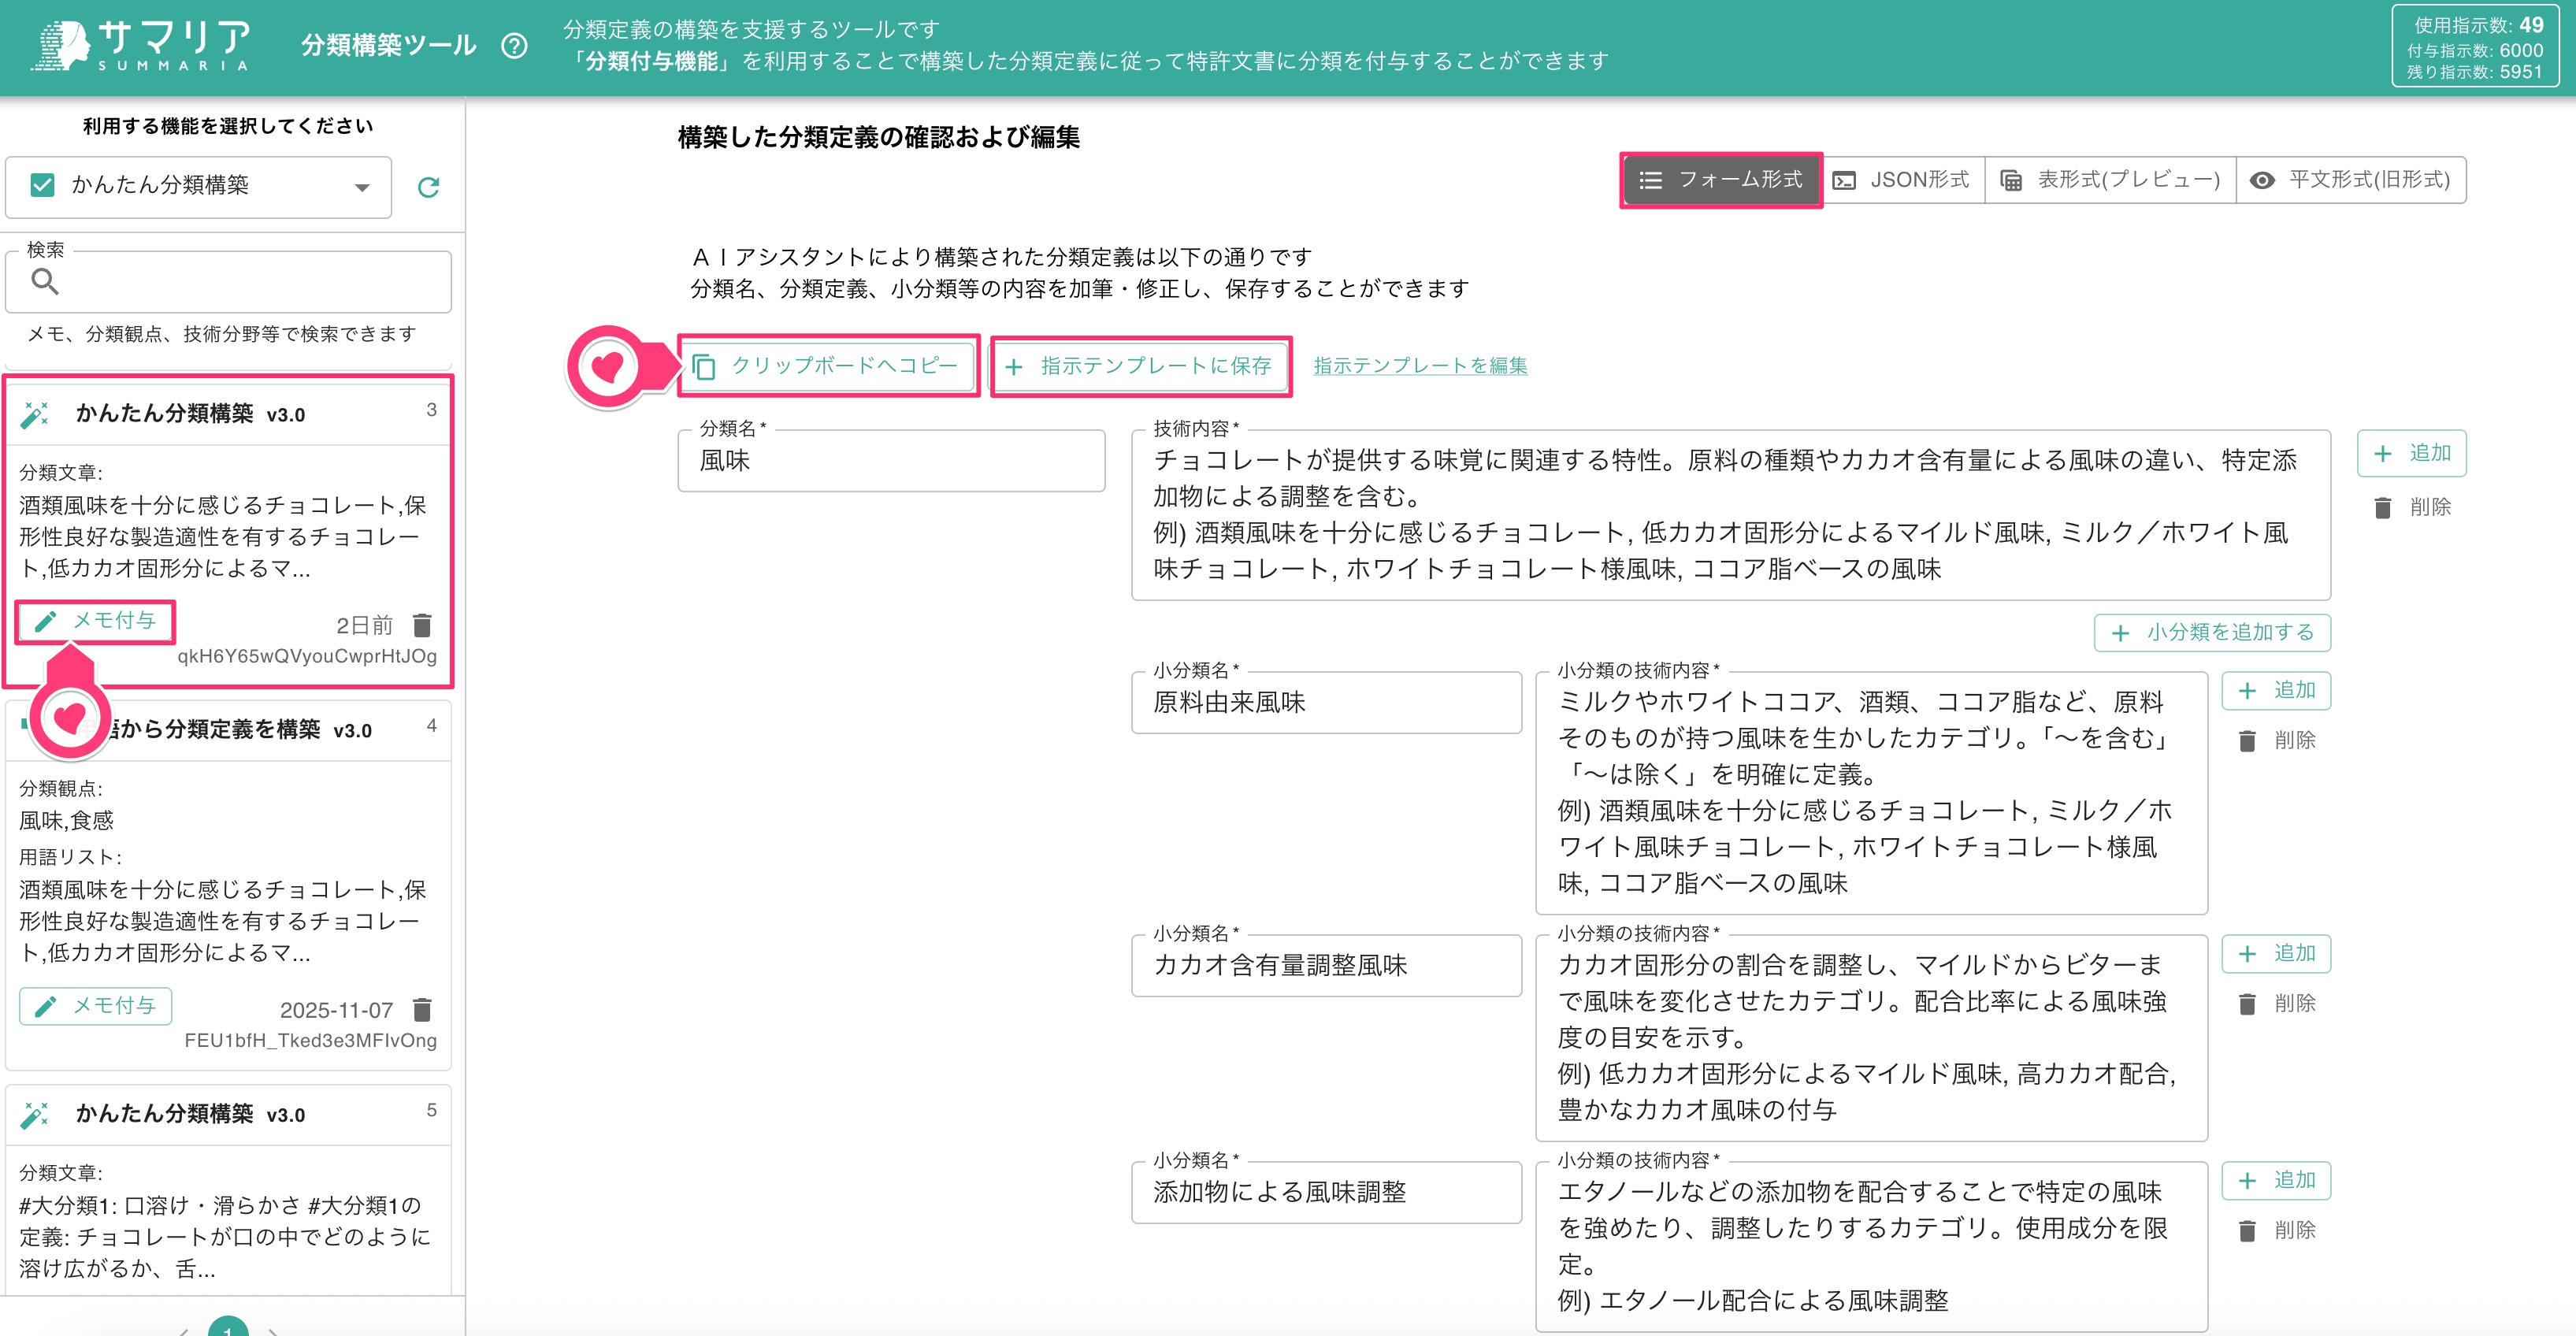Add subcategory after 添加物による風味調整
Image resolution: width=2576 pixels, height=1336 pixels.
[x=2276, y=1181]
